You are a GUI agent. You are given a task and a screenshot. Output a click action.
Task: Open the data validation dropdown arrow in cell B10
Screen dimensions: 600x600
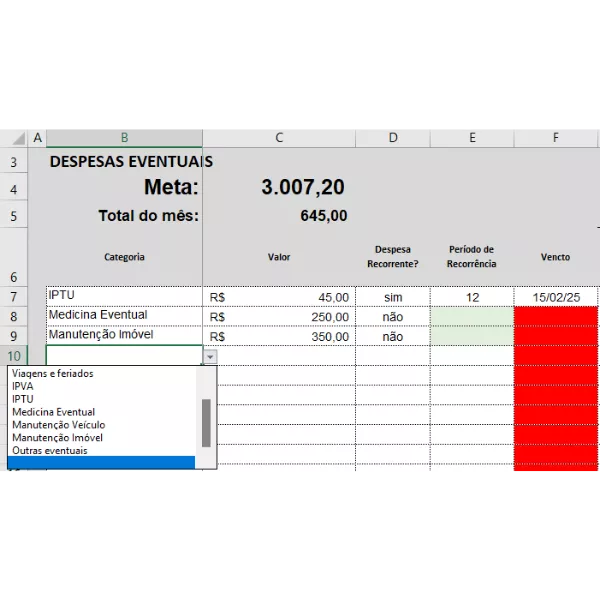210,357
